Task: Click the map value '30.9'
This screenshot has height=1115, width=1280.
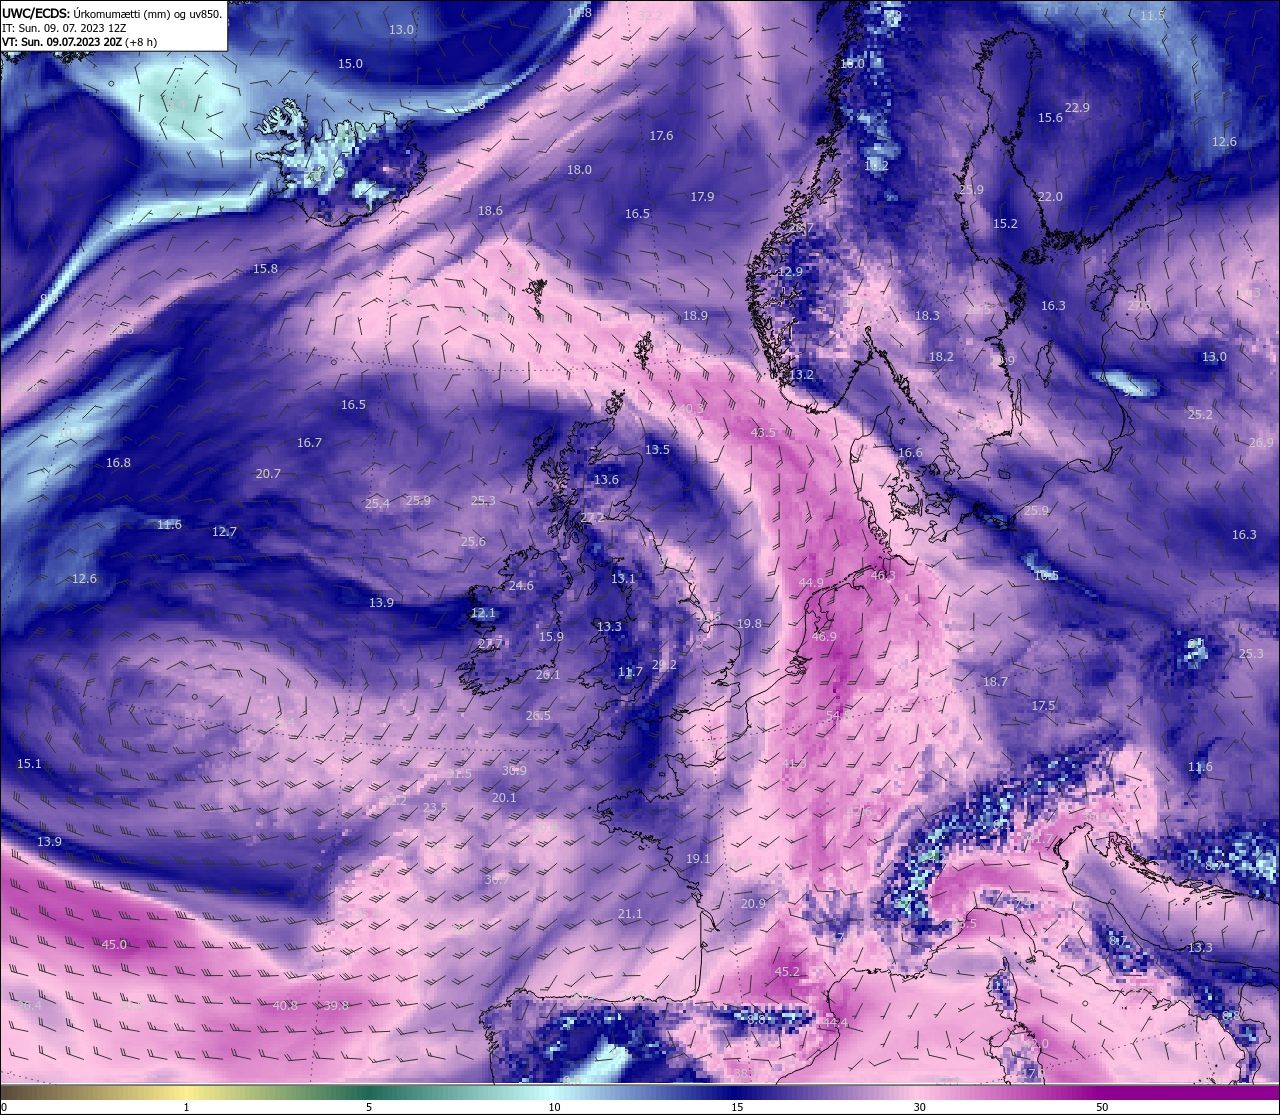Action: click(x=514, y=771)
